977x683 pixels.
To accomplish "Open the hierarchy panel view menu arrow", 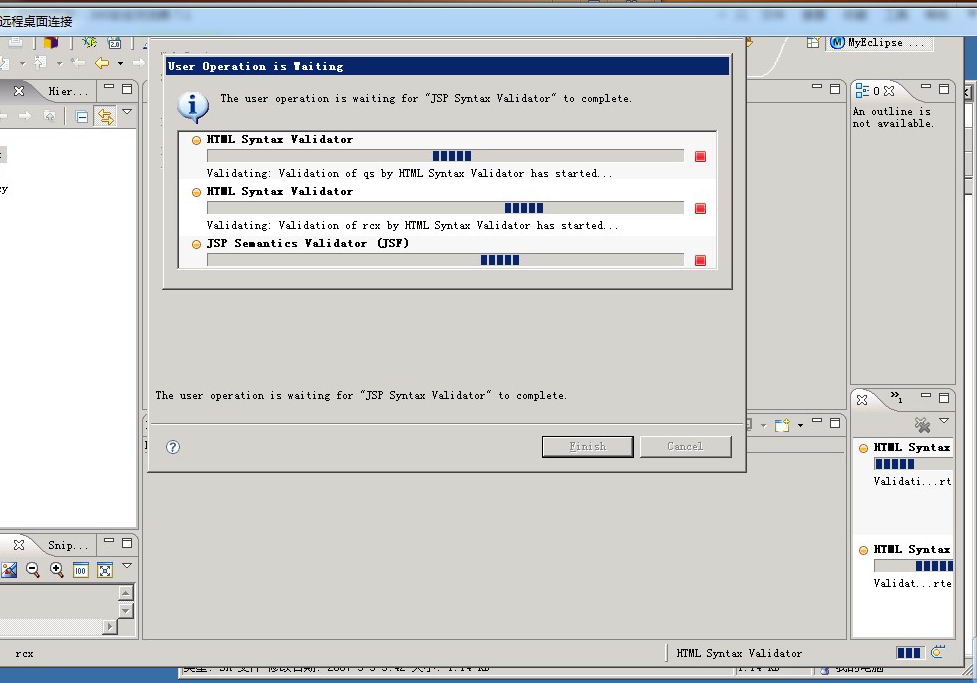I will pyautogui.click(x=127, y=113).
